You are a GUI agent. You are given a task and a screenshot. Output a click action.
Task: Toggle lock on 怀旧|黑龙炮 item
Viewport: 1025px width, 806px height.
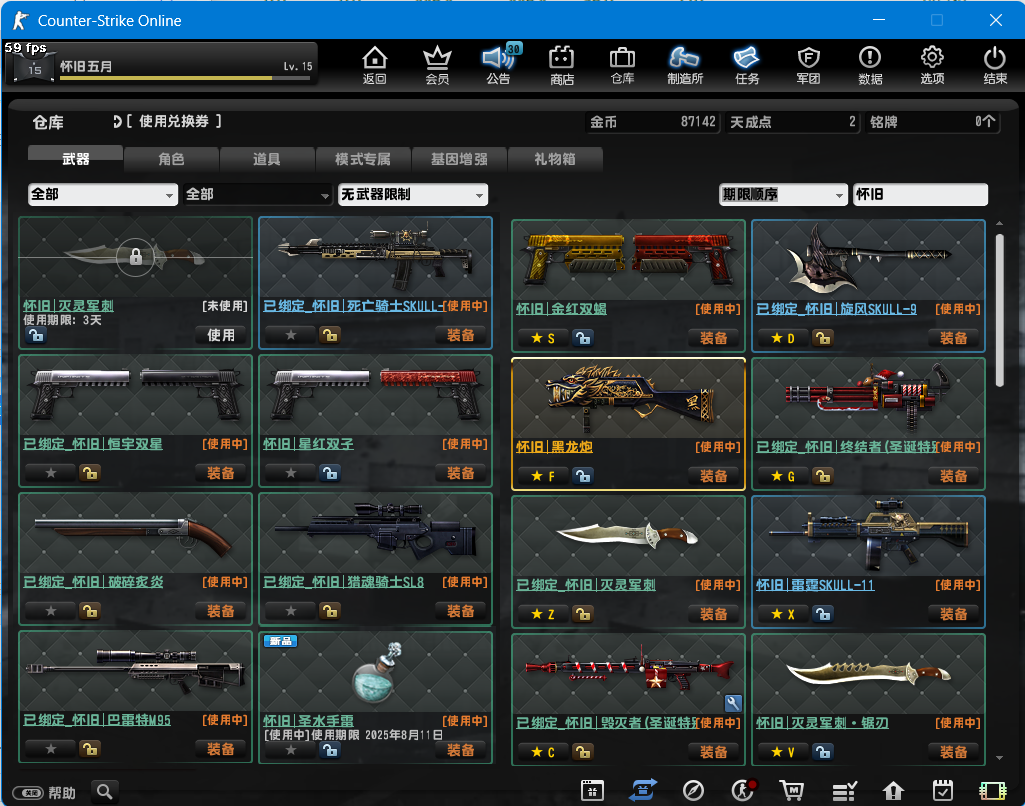582,476
